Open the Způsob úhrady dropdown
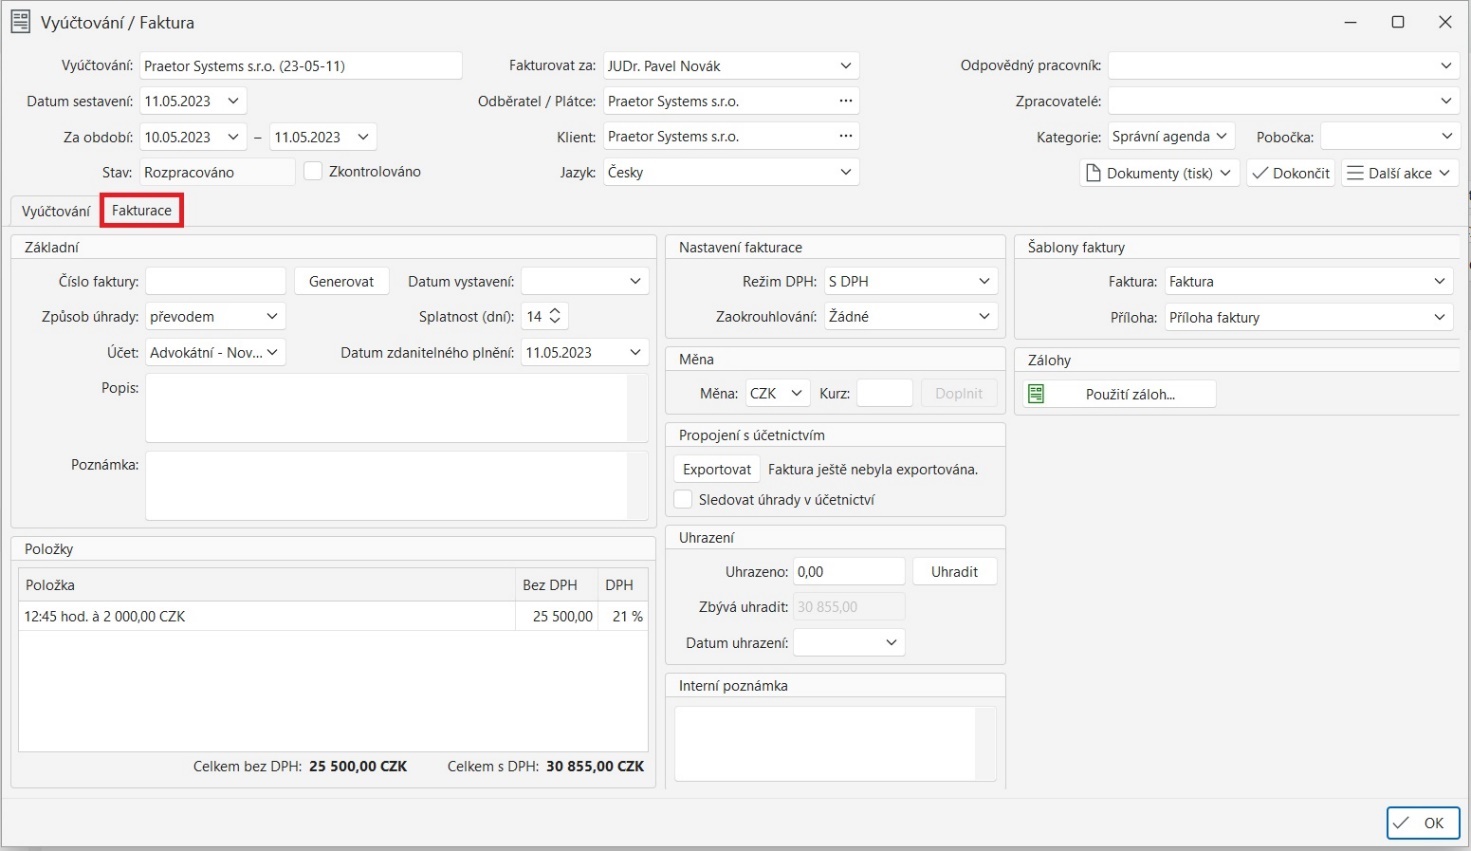Image resolution: width=1471 pixels, height=851 pixels. (272, 316)
